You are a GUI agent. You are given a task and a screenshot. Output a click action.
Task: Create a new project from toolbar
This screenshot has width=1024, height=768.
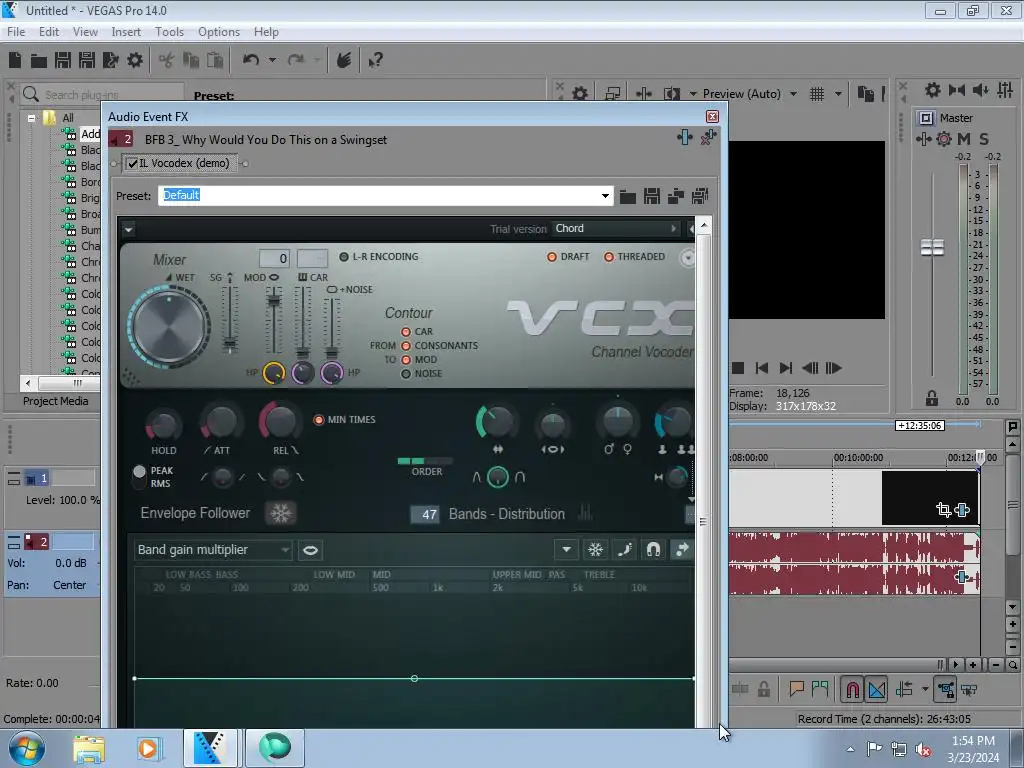[x=15, y=60]
